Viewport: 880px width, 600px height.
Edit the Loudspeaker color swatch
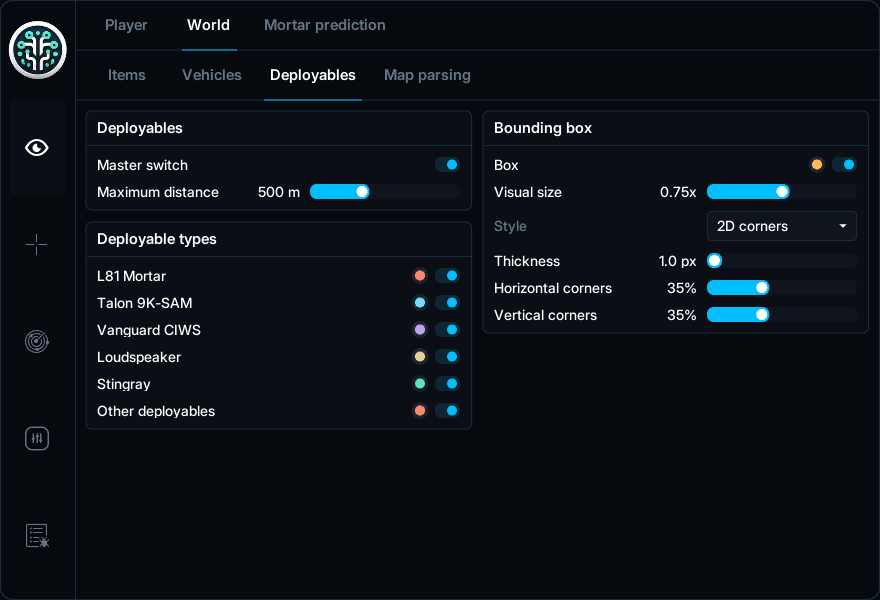pos(420,356)
